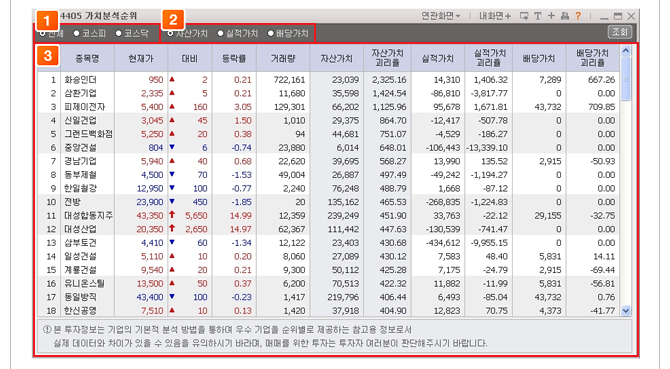Select the 동부제철 stock row
The height and width of the screenshot is (369, 670).
coord(328,175)
